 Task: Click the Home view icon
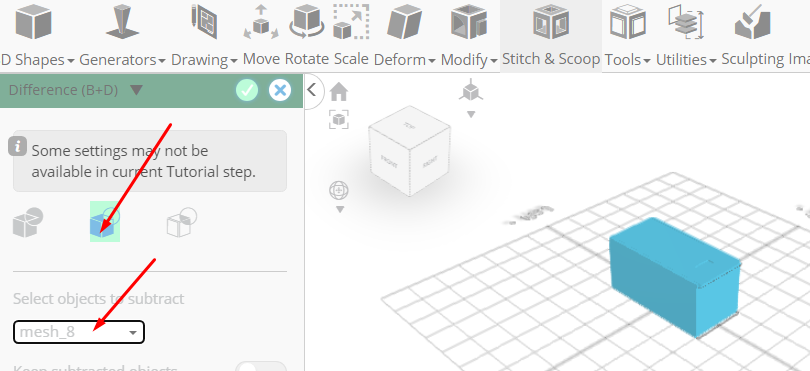pyautogui.click(x=338, y=92)
